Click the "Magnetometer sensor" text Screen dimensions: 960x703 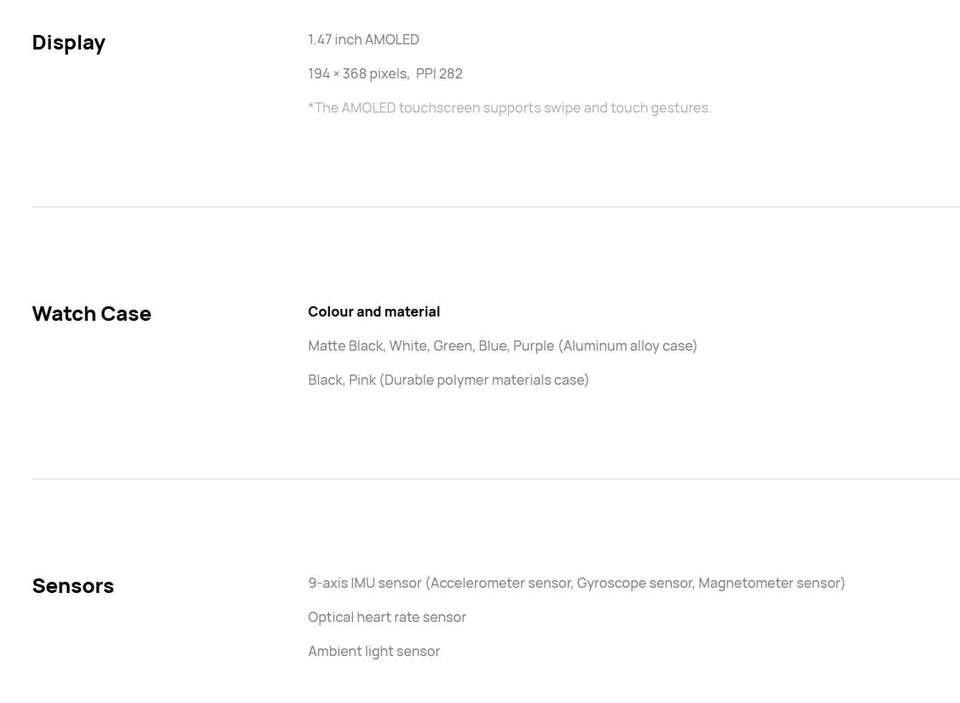(x=770, y=582)
